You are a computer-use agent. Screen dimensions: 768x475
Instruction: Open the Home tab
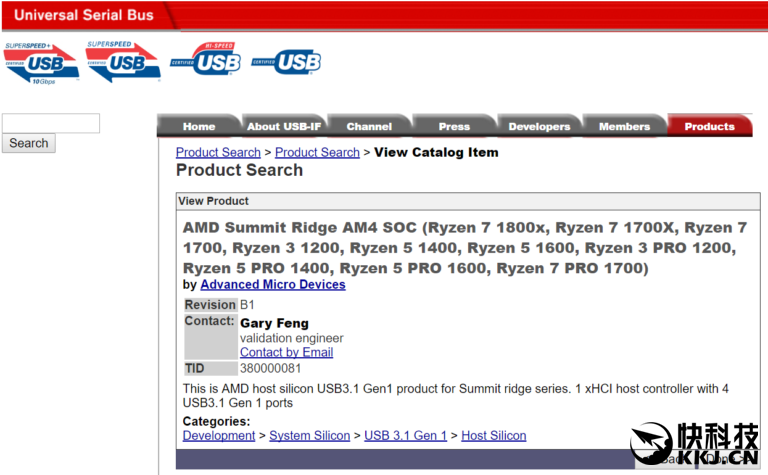click(199, 126)
